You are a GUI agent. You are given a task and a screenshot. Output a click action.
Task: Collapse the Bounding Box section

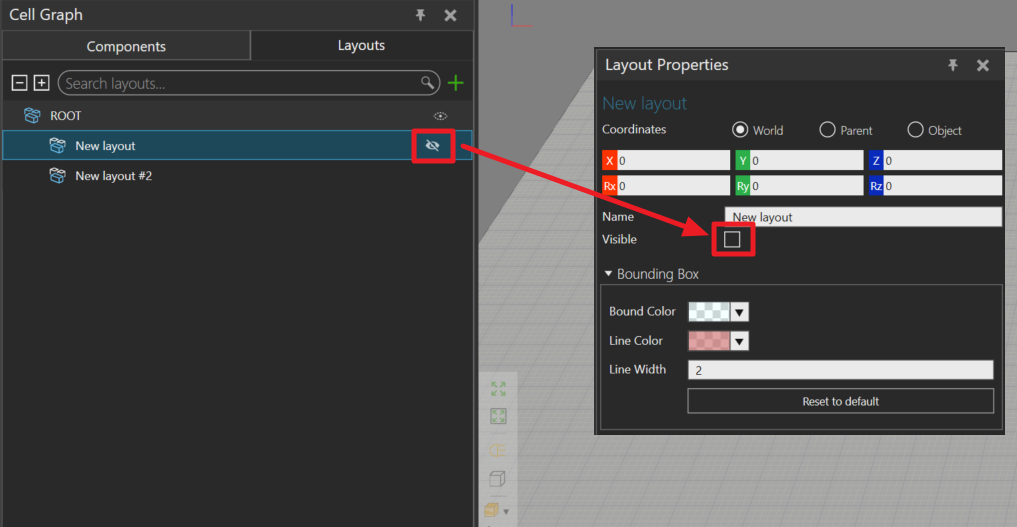coord(608,274)
